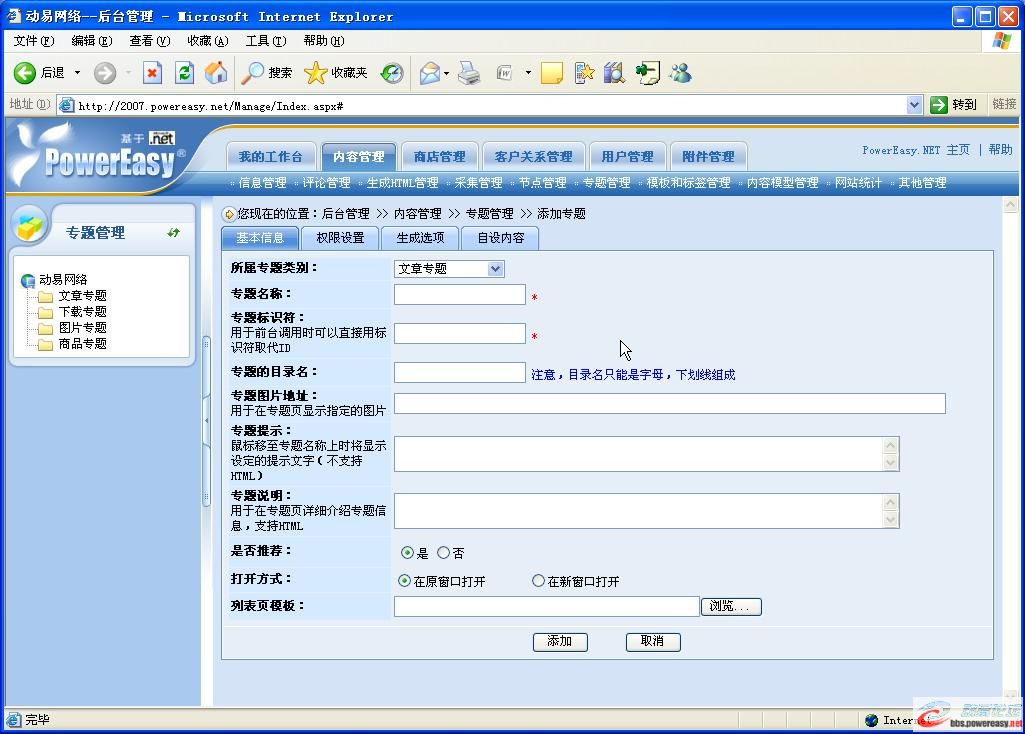Switch to the 权限设置 tab
The height and width of the screenshot is (734, 1025).
[x=339, y=237]
